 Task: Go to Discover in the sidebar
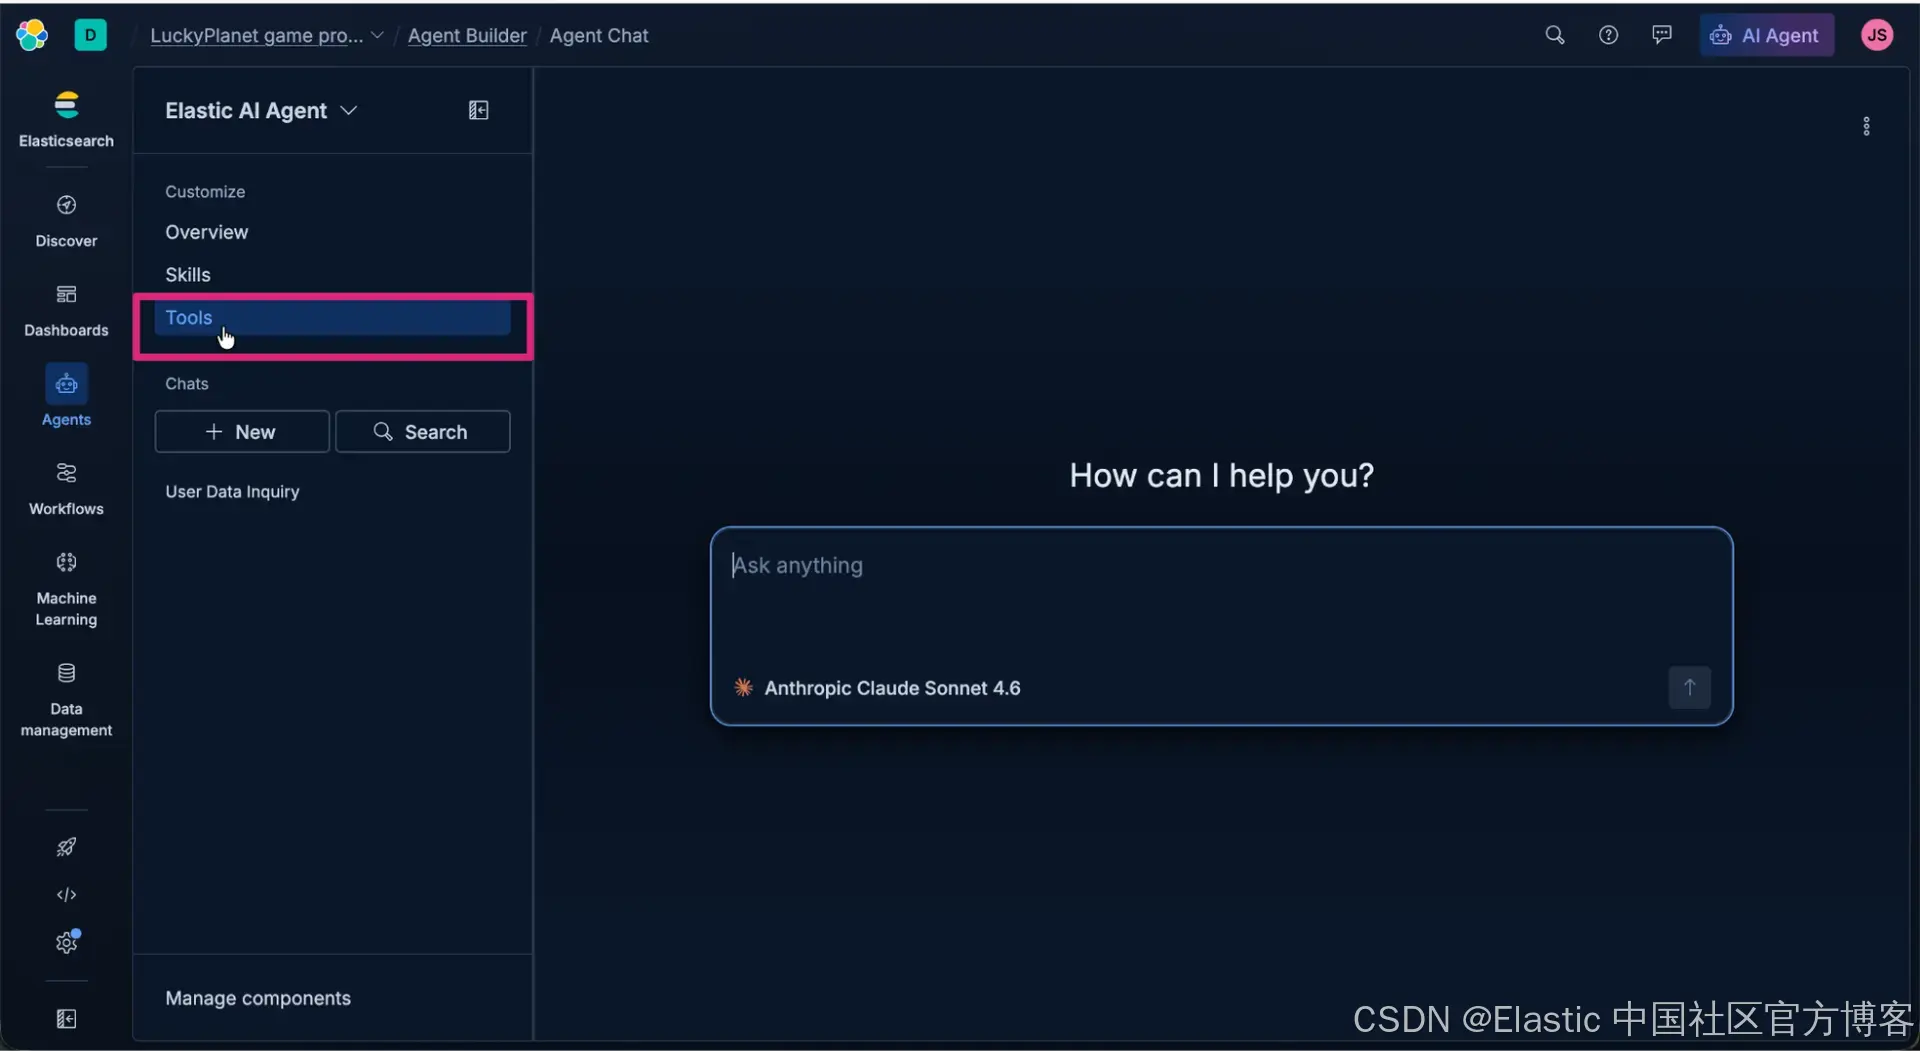tap(66, 221)
